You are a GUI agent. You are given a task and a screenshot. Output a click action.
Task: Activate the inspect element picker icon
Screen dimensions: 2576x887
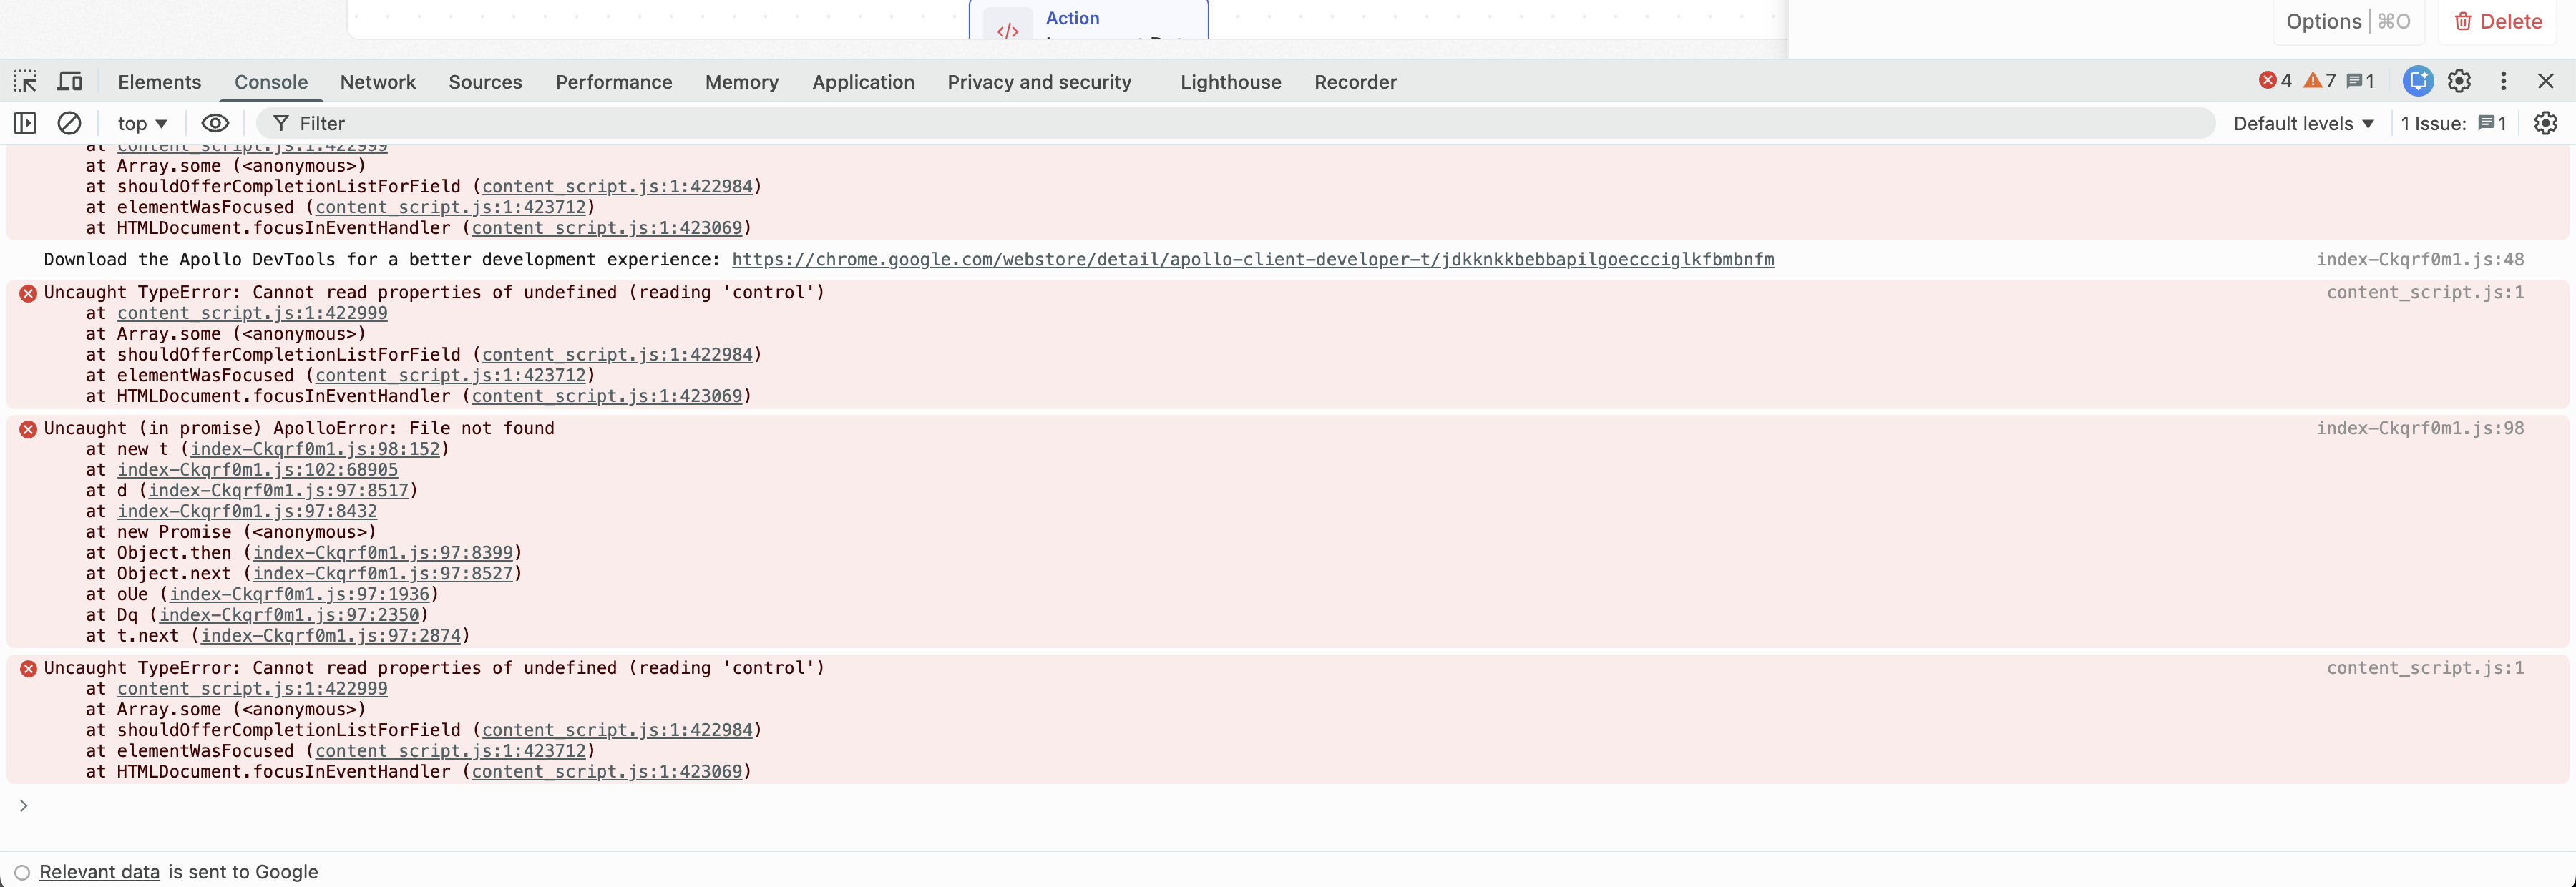coord(25,82)
